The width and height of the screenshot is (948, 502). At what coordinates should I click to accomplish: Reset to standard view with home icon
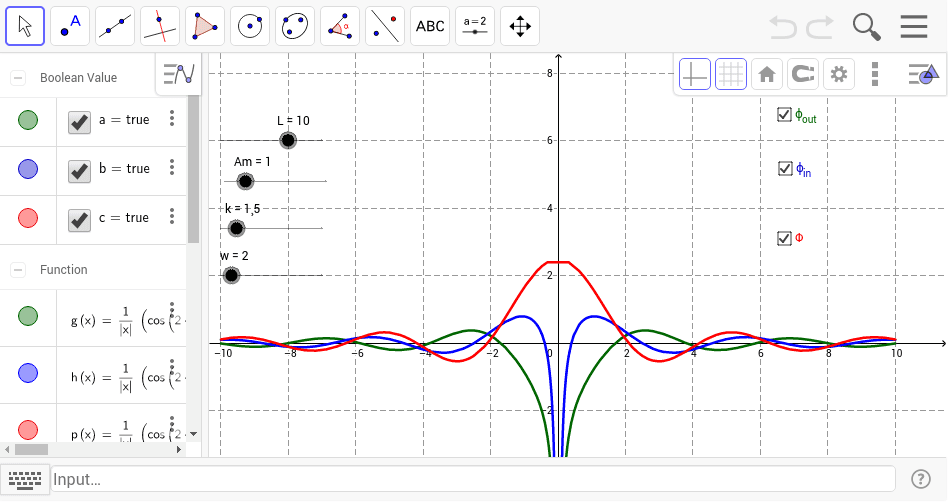[767, 74]
